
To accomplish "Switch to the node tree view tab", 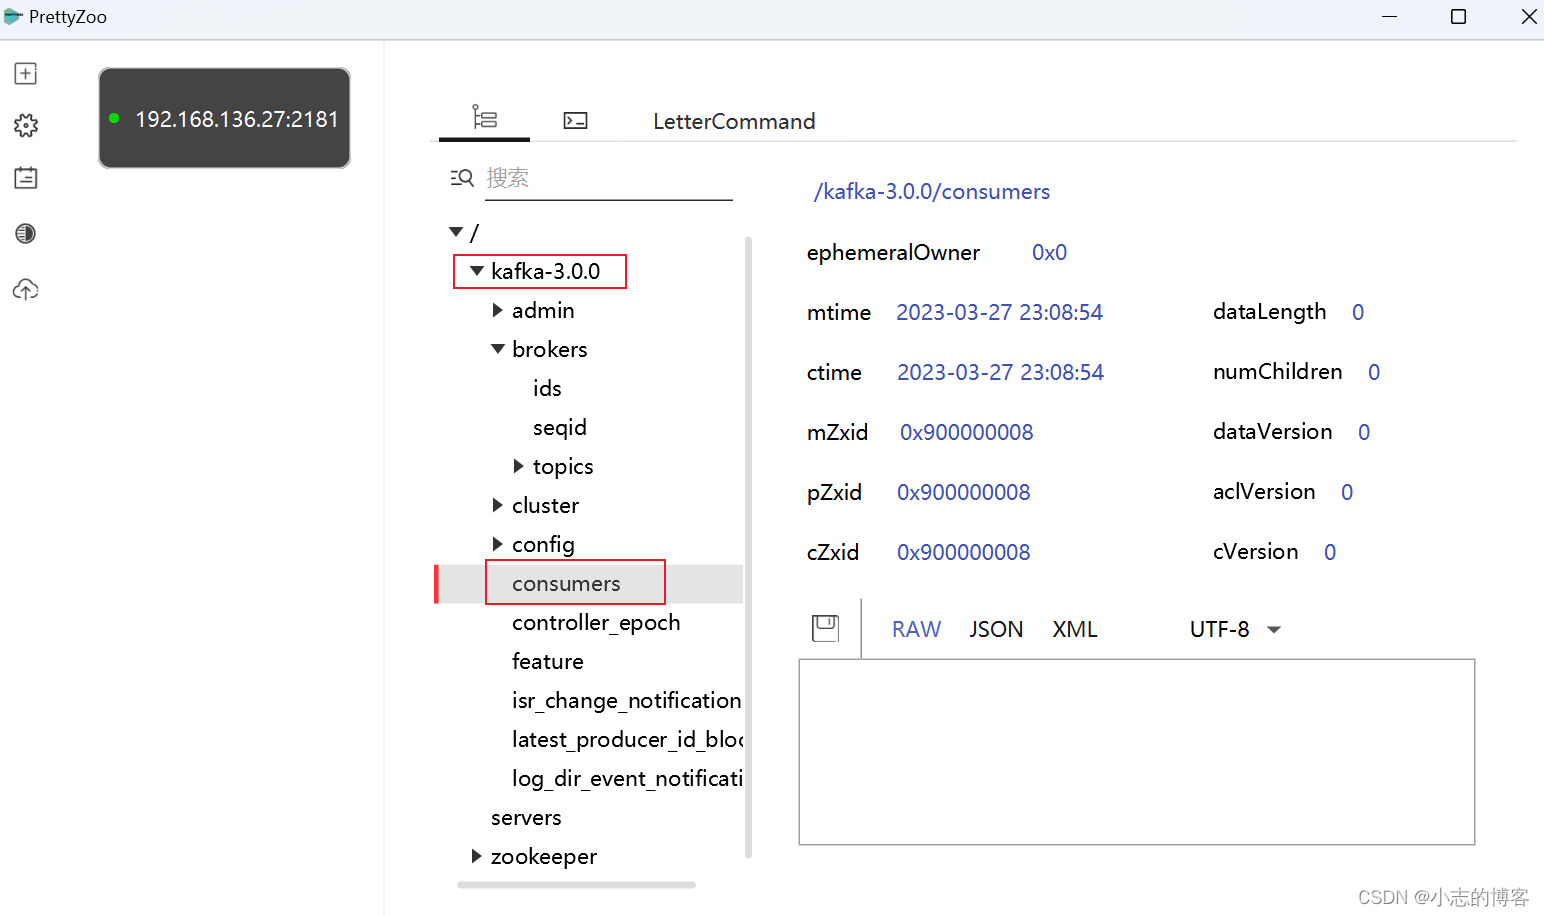I will [x=485, y=118].
